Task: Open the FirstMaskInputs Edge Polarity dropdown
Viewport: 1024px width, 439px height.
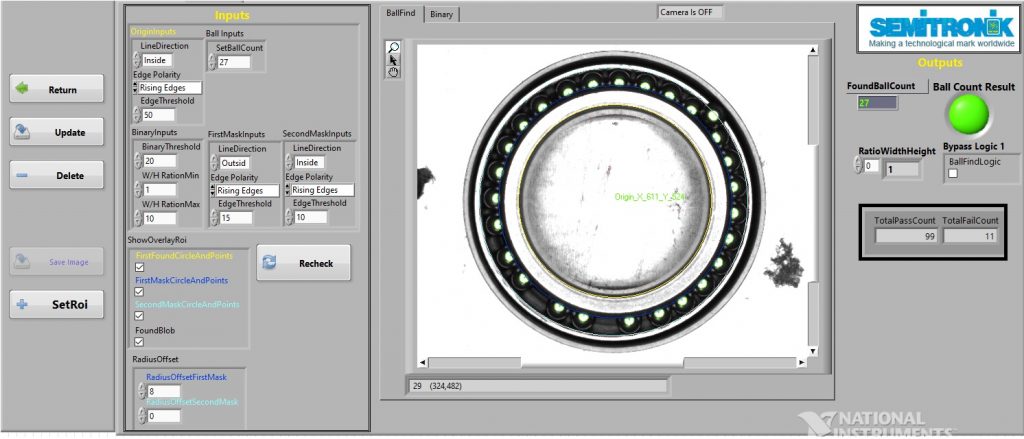Action: [214, 190]
